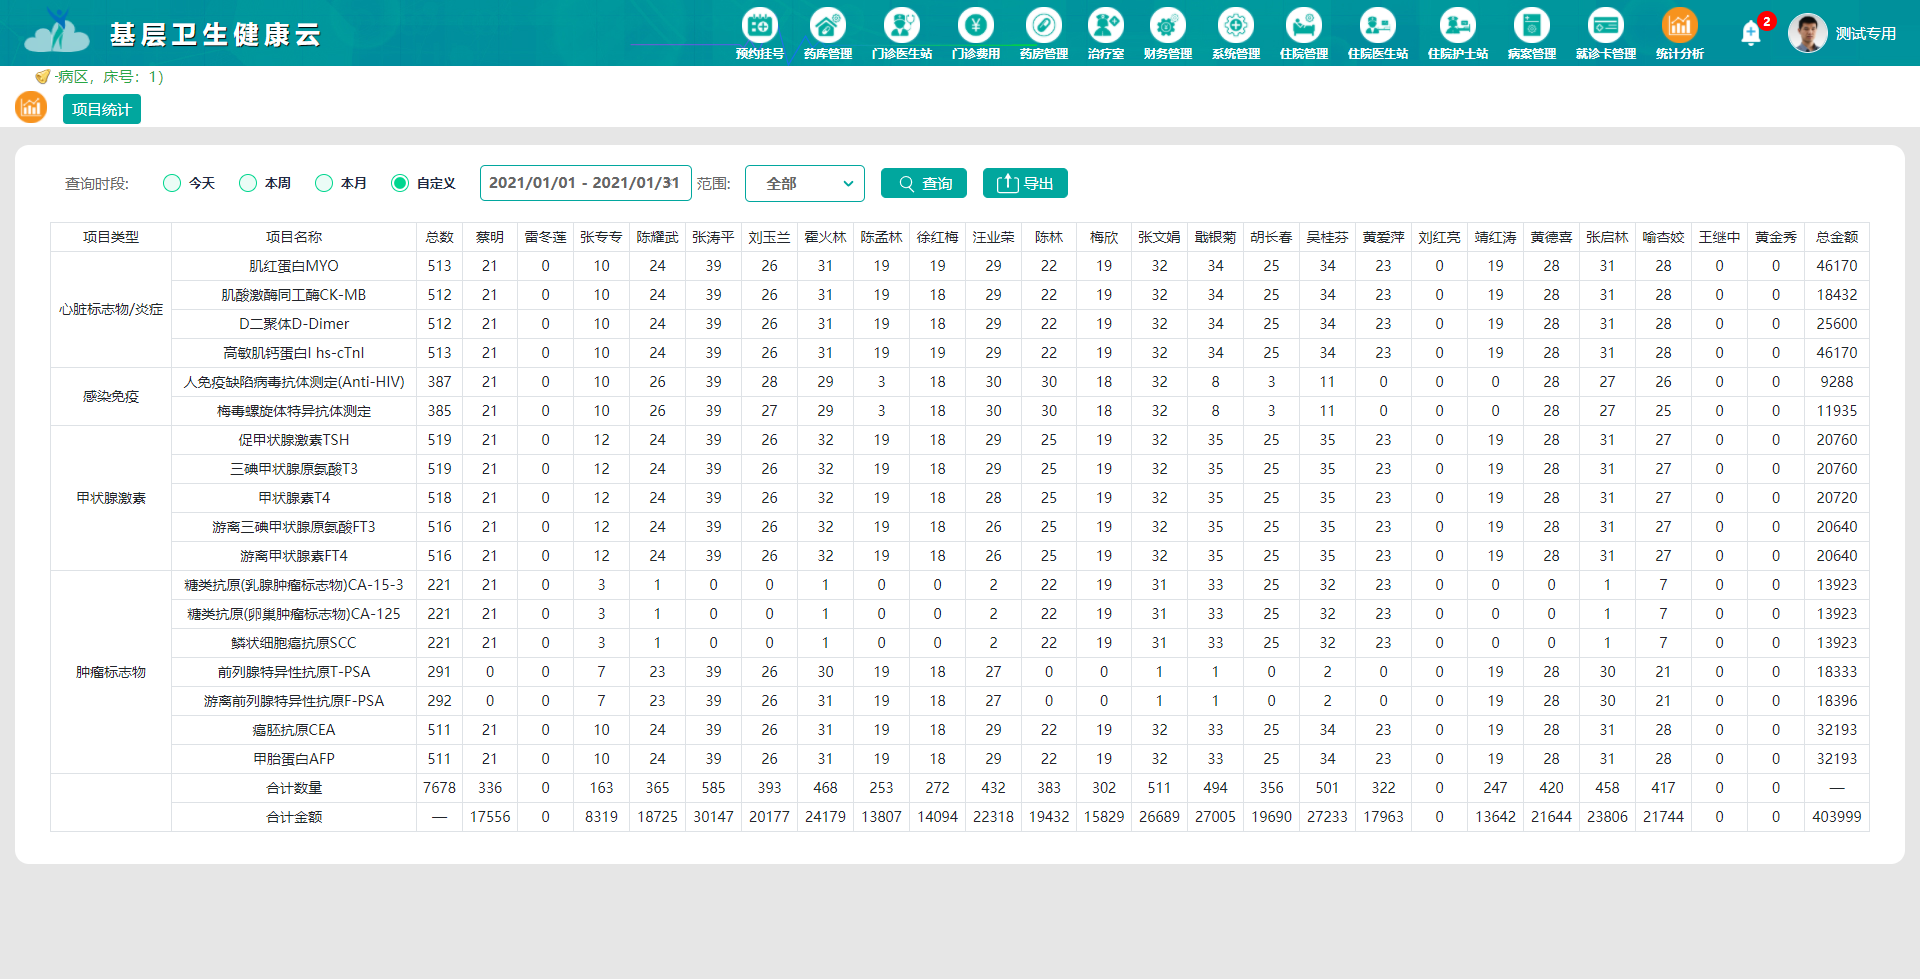This screenshot has width=1920, height=979.
Task: Click the orange statistics chart icon
Action: 31,107
